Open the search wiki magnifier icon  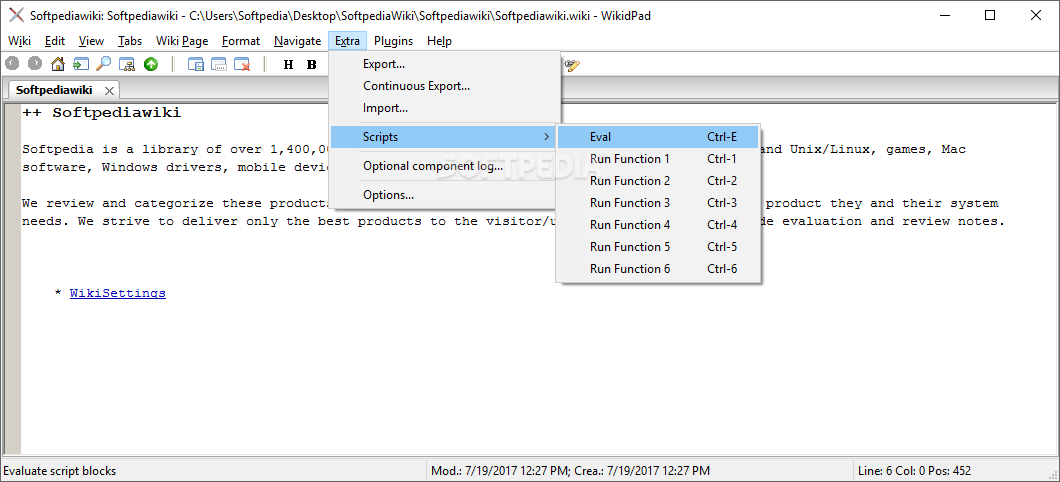coord(103,64)
